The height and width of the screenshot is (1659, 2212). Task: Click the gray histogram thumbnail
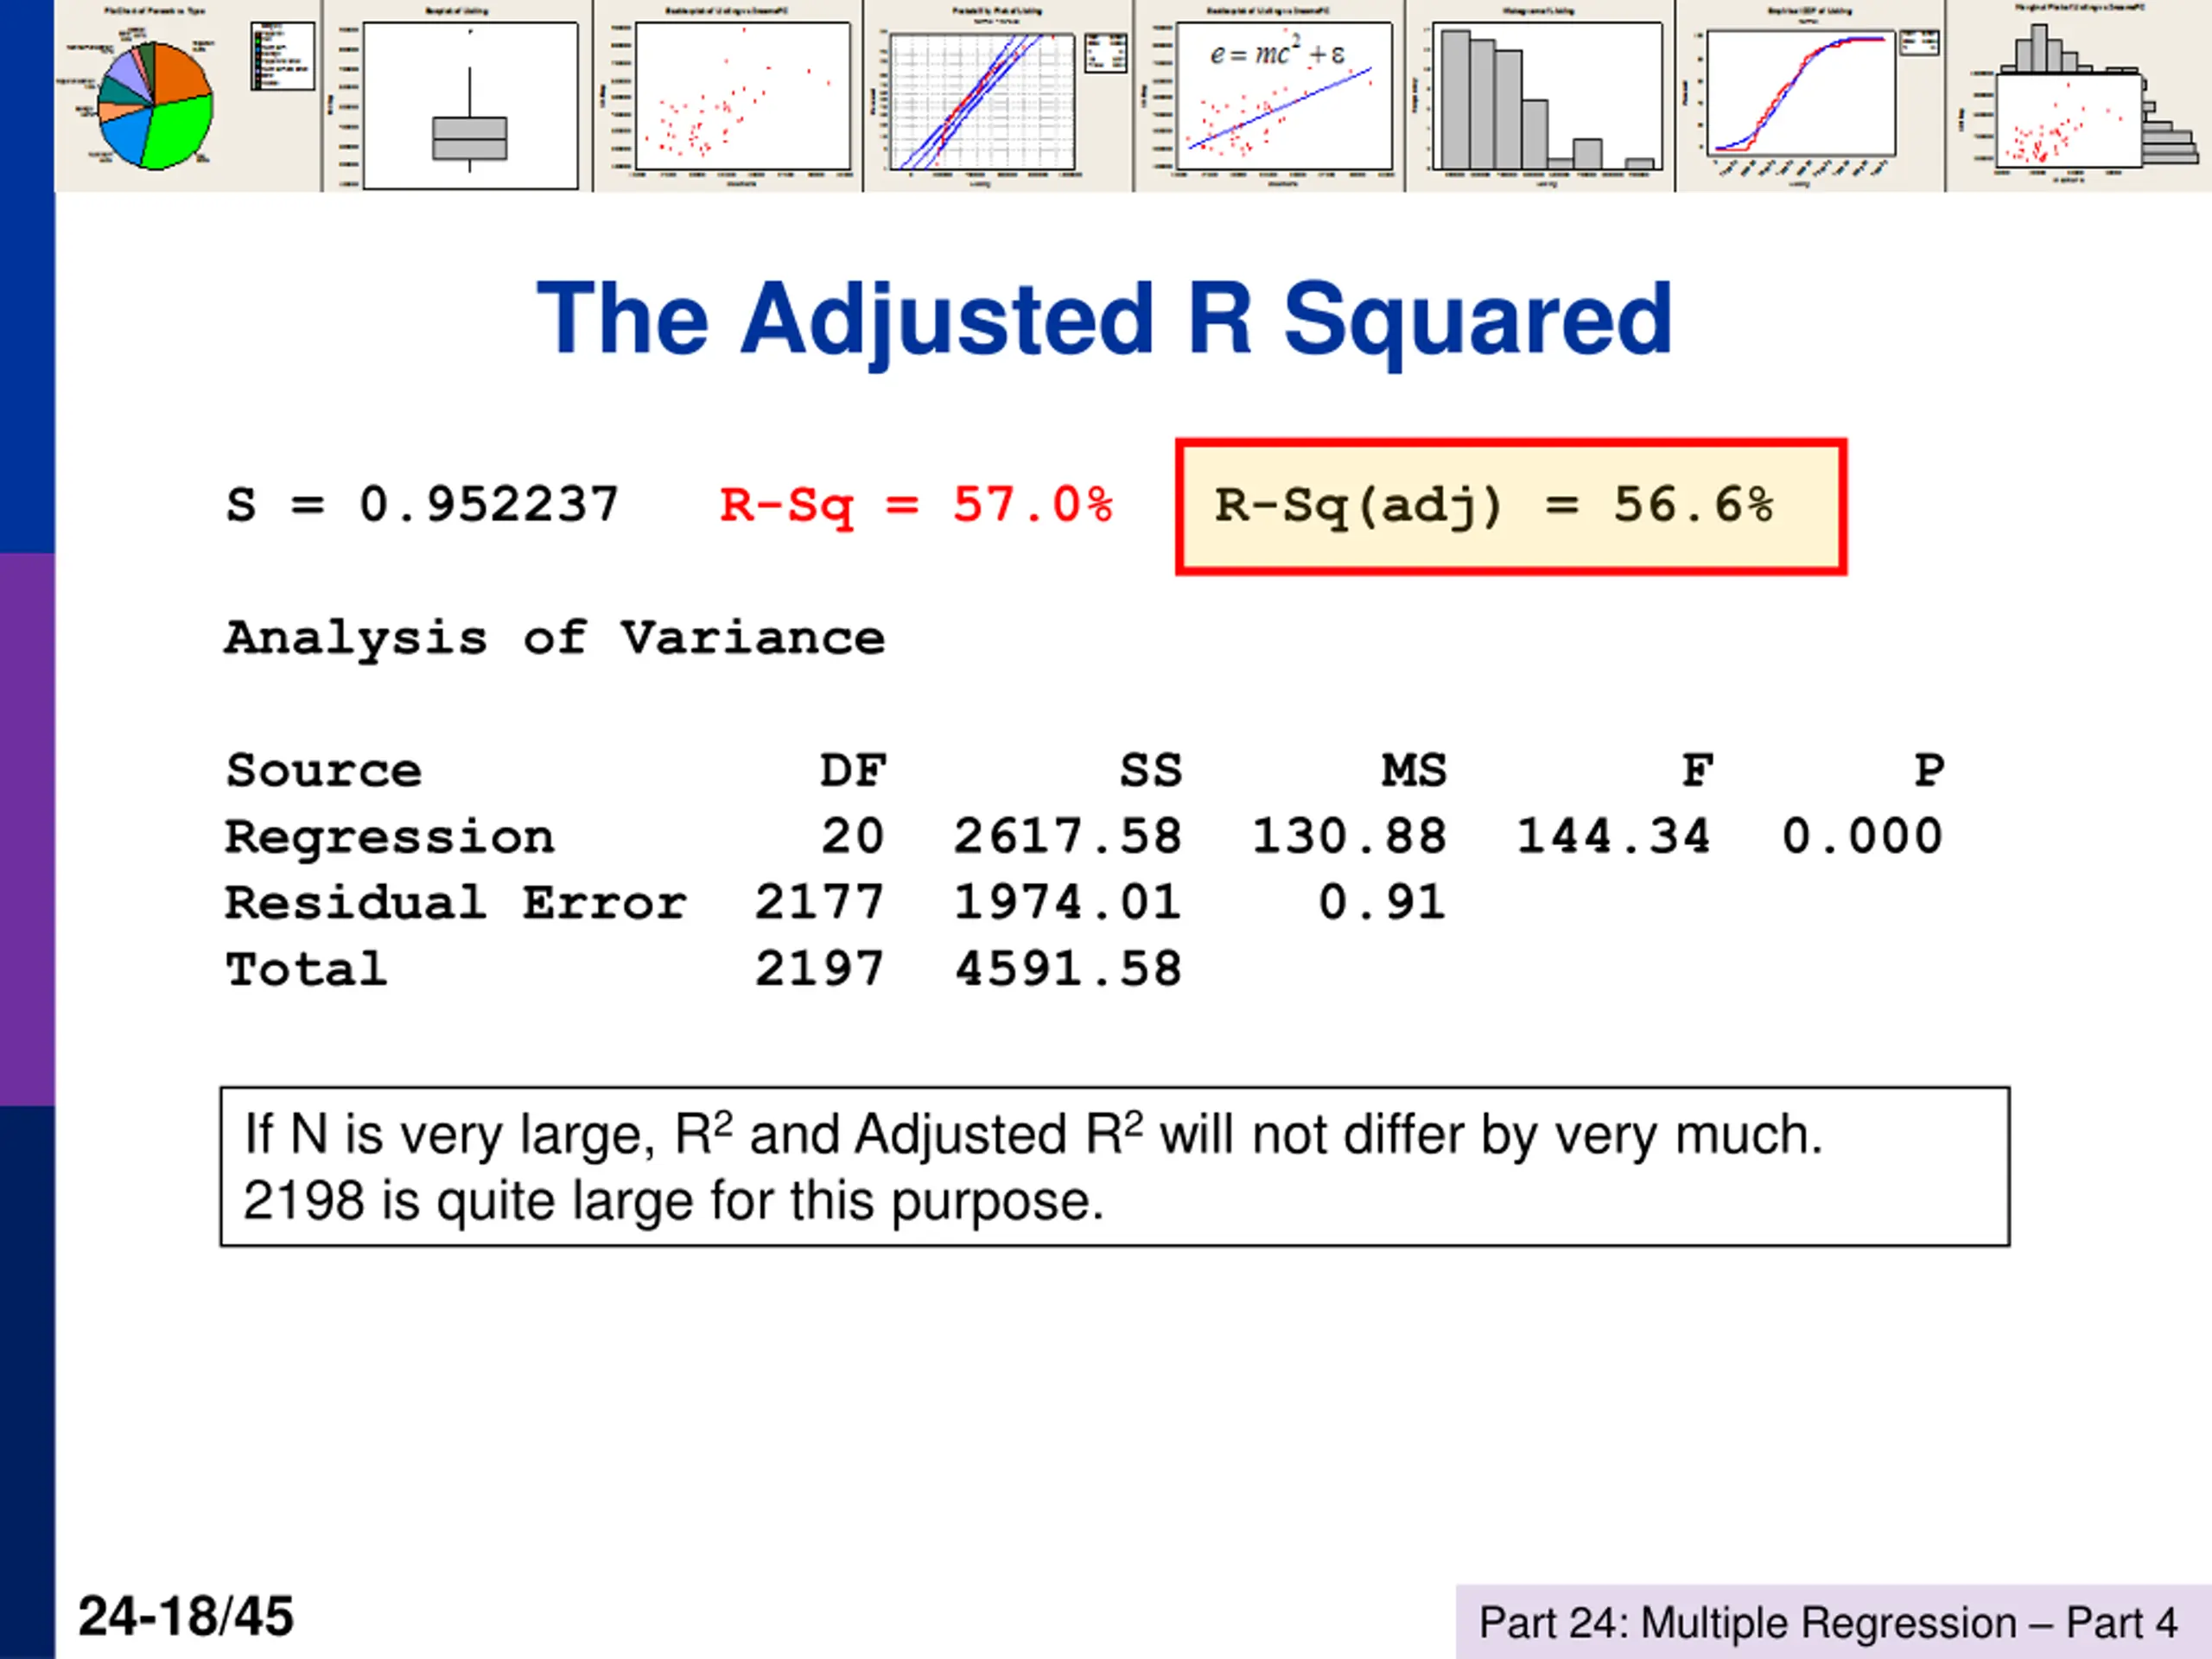click(1540, 97)
